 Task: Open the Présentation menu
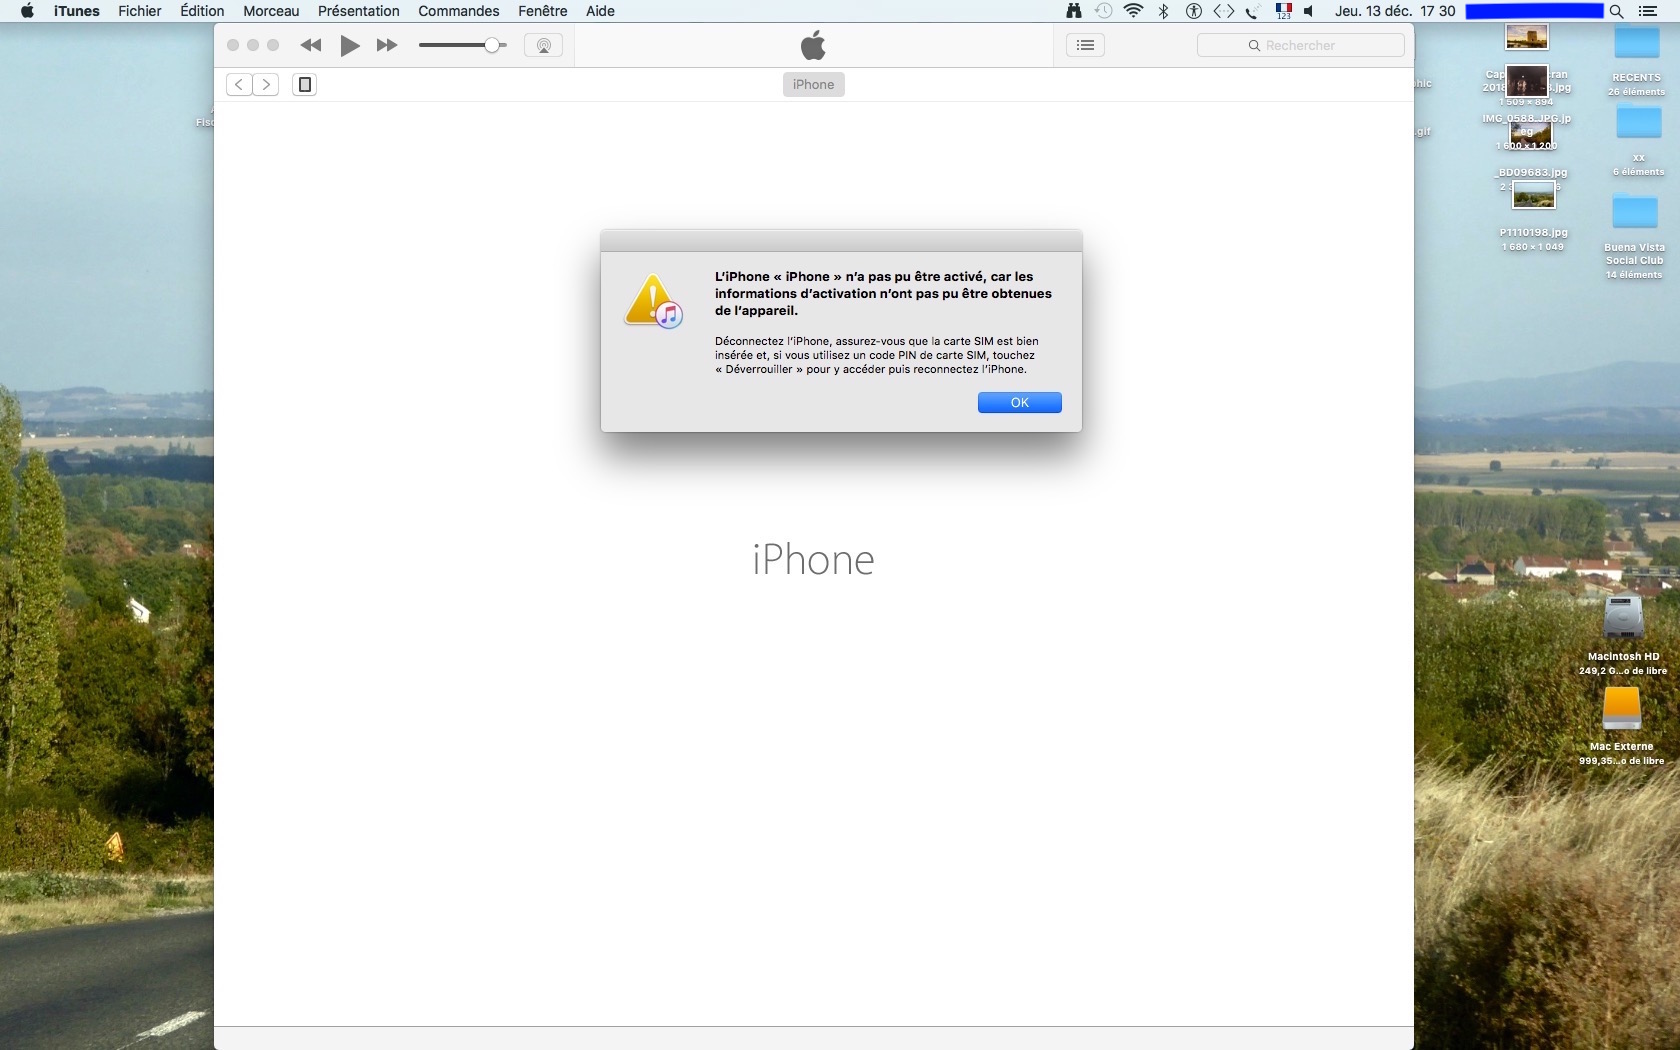pyautogui.click(x=359, y=11)
